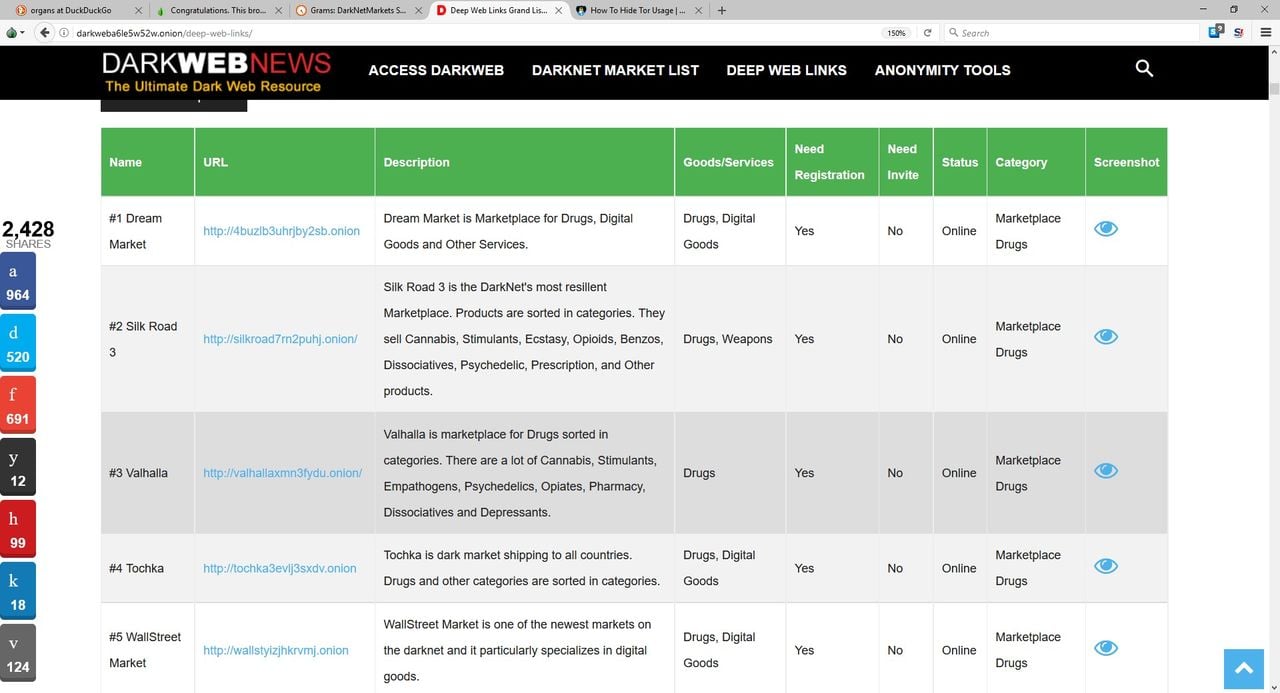Click the DarkWebNews logo in the header

[216, 72]
